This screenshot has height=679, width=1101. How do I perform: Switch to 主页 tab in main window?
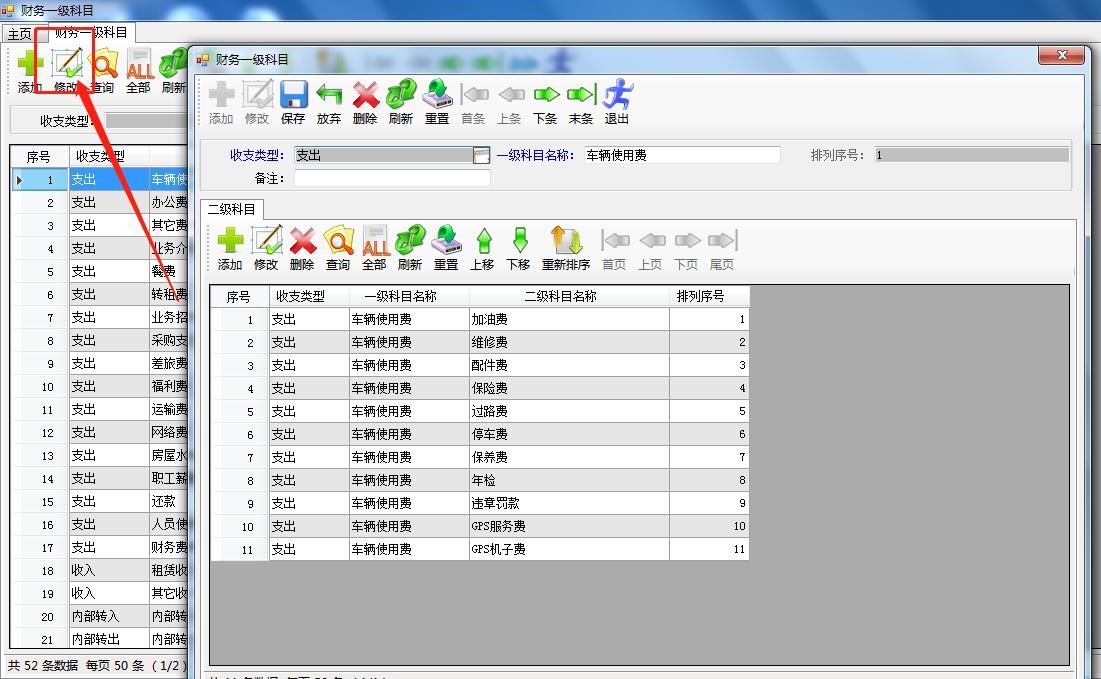(x=20, y=33)
